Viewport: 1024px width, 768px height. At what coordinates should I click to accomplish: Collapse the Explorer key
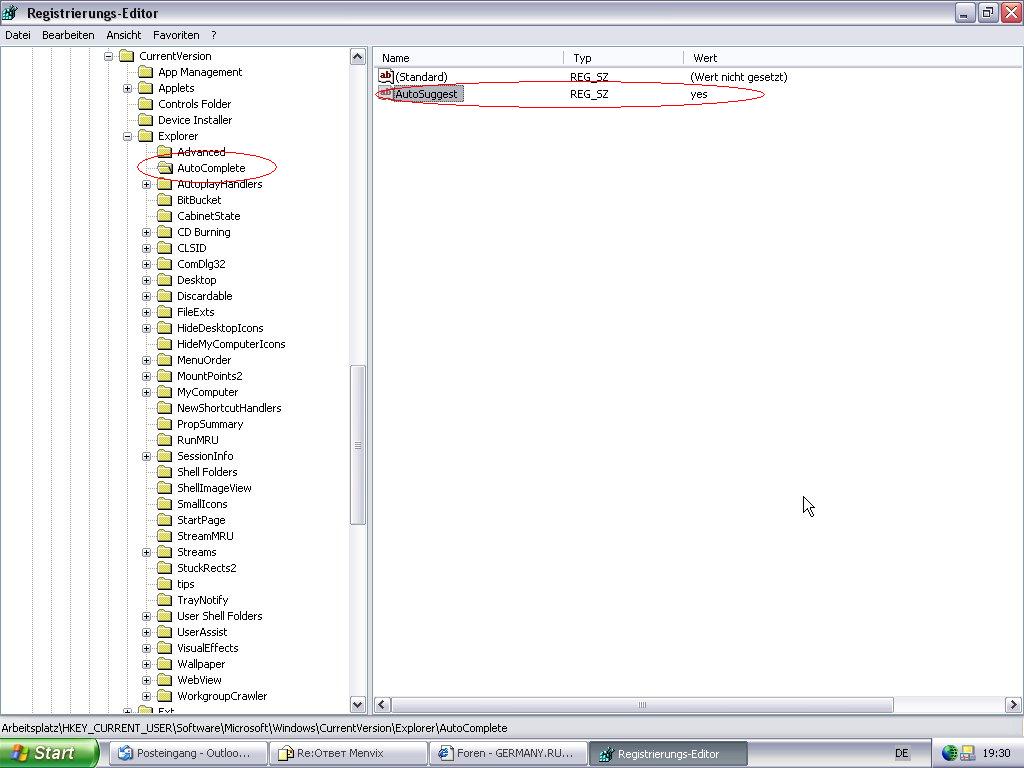pyautogui.click(x=127, y=136)
